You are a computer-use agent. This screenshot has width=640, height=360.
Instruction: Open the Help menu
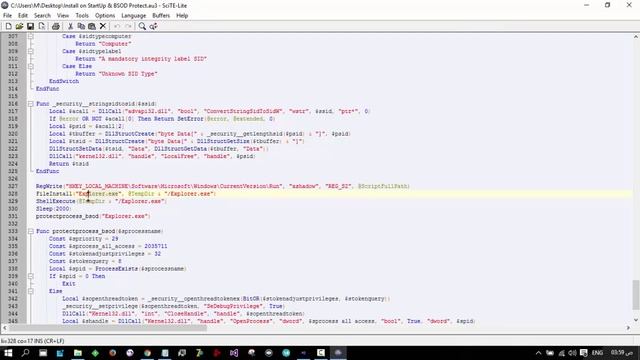(x=182, y=16)
